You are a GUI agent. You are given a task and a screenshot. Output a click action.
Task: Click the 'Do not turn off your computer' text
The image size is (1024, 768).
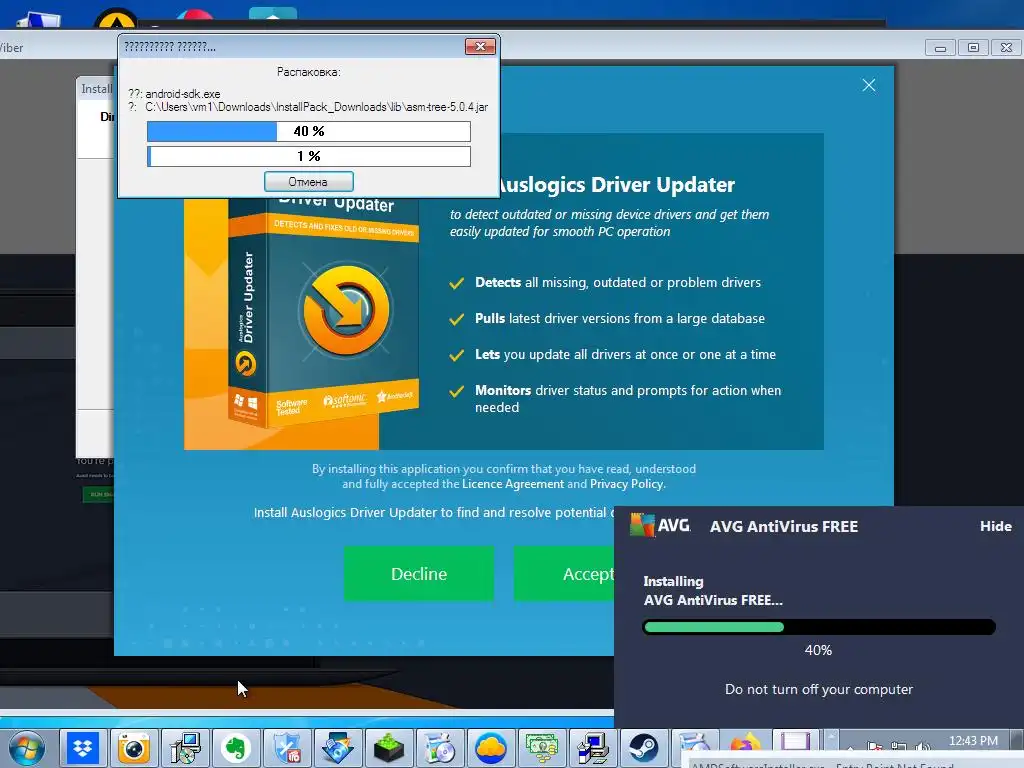click(x=819, y=689)
